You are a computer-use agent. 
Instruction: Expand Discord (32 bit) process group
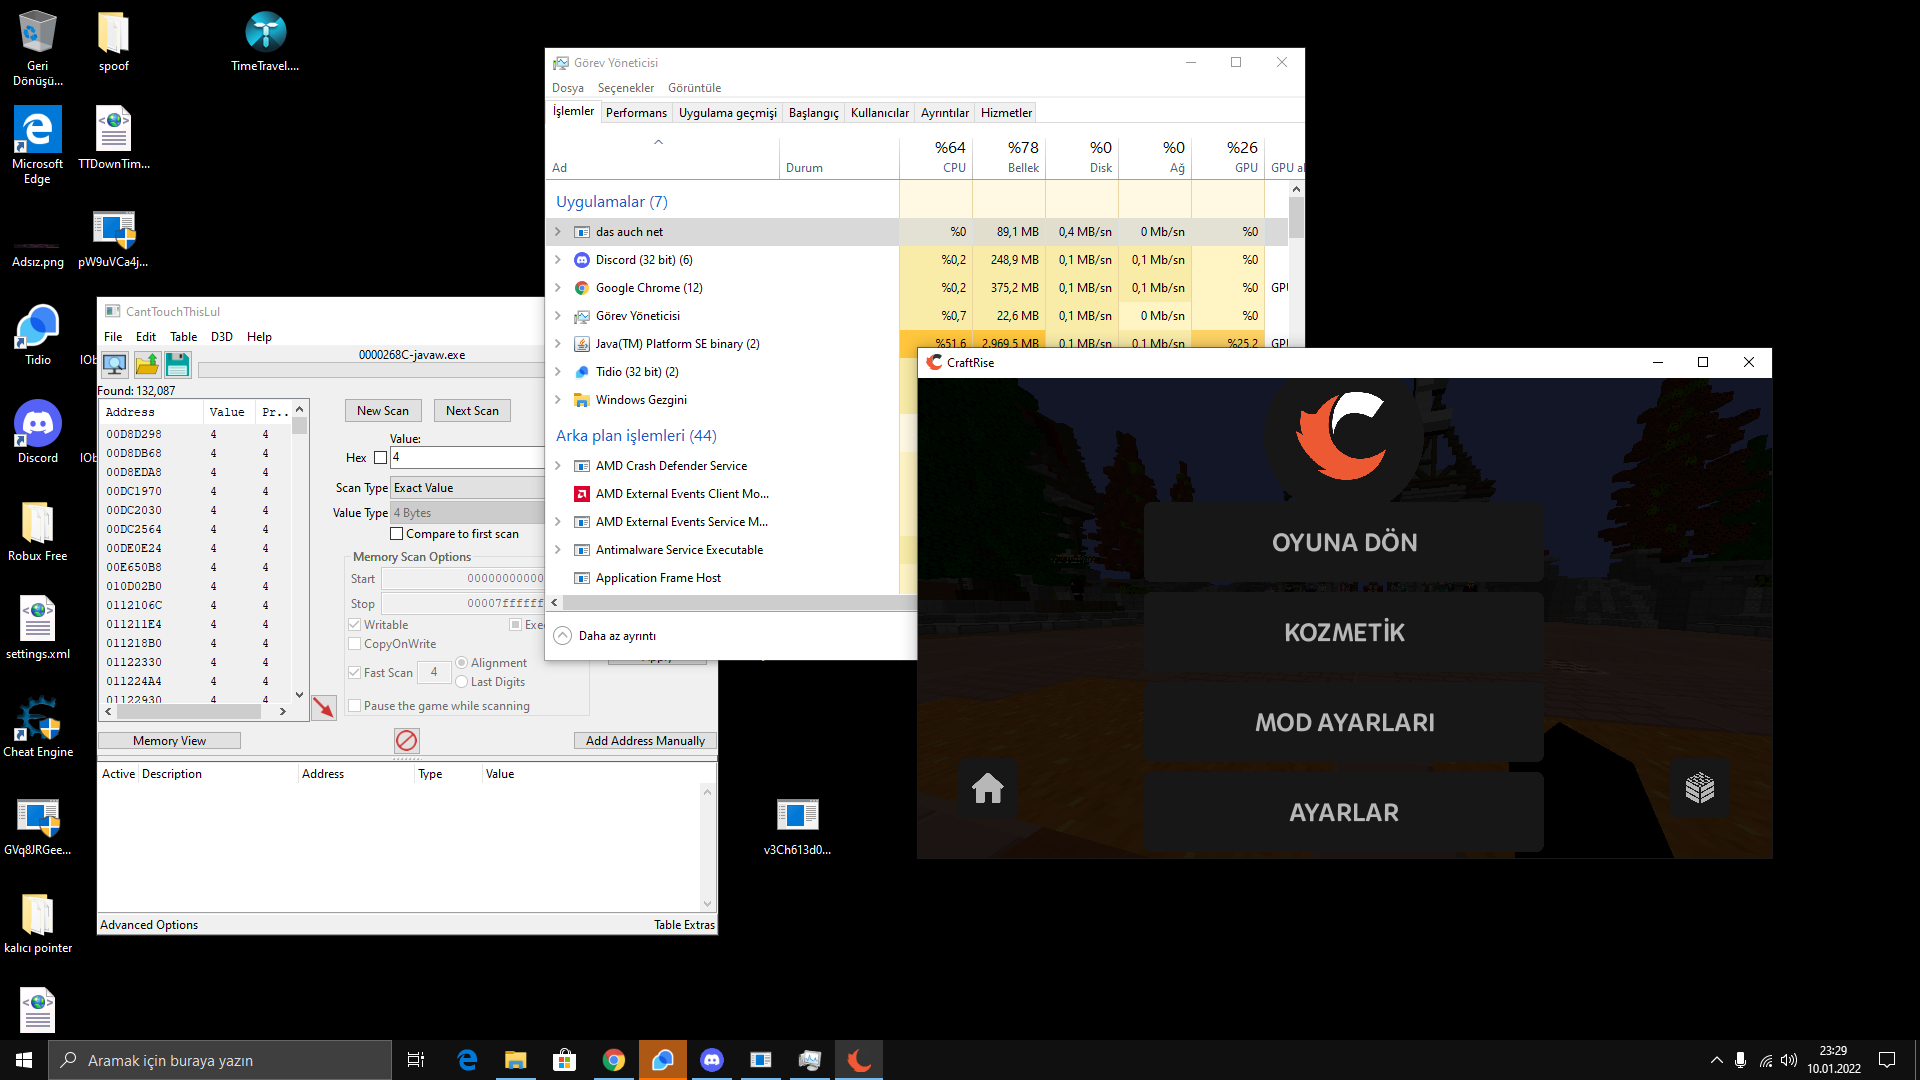558,260
